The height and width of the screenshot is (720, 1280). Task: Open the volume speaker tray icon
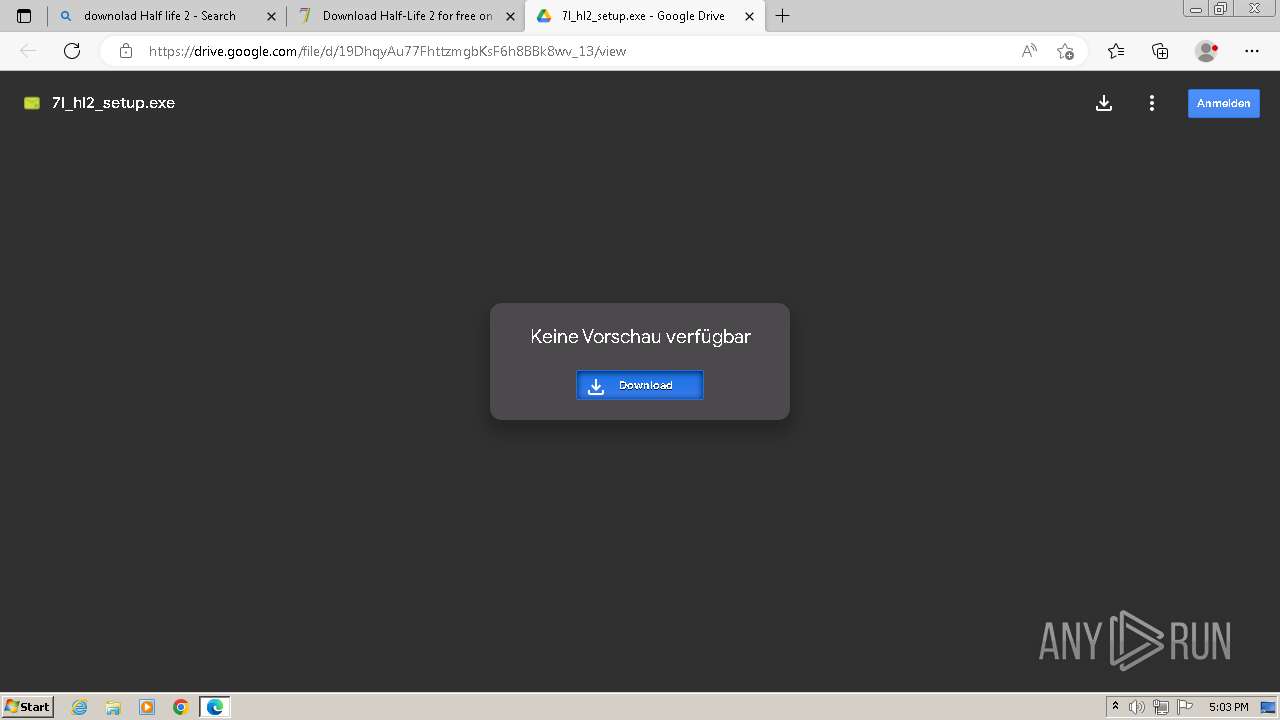pyautogui.click(x=1137, y=707)
